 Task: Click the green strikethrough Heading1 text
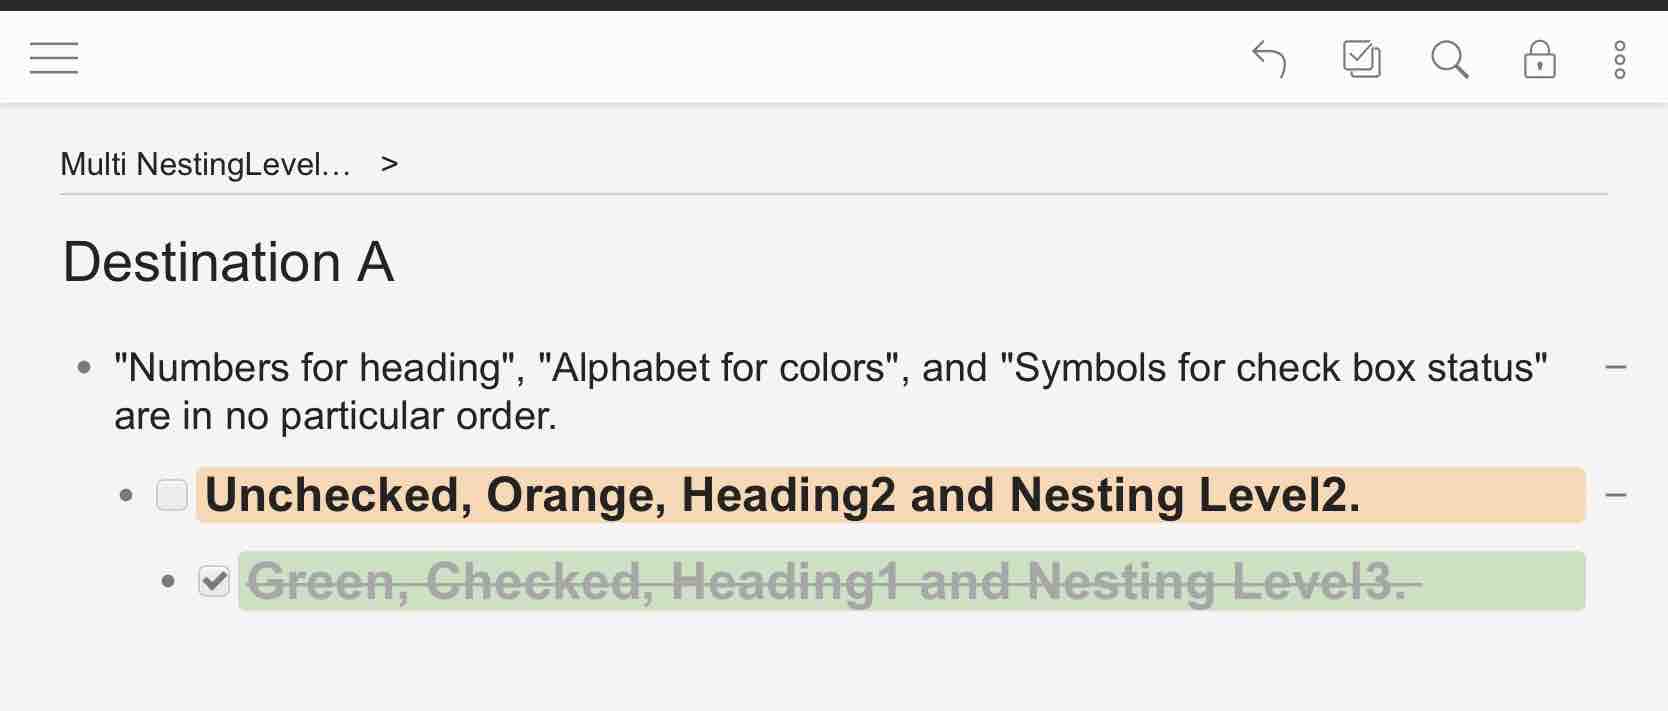834,581
